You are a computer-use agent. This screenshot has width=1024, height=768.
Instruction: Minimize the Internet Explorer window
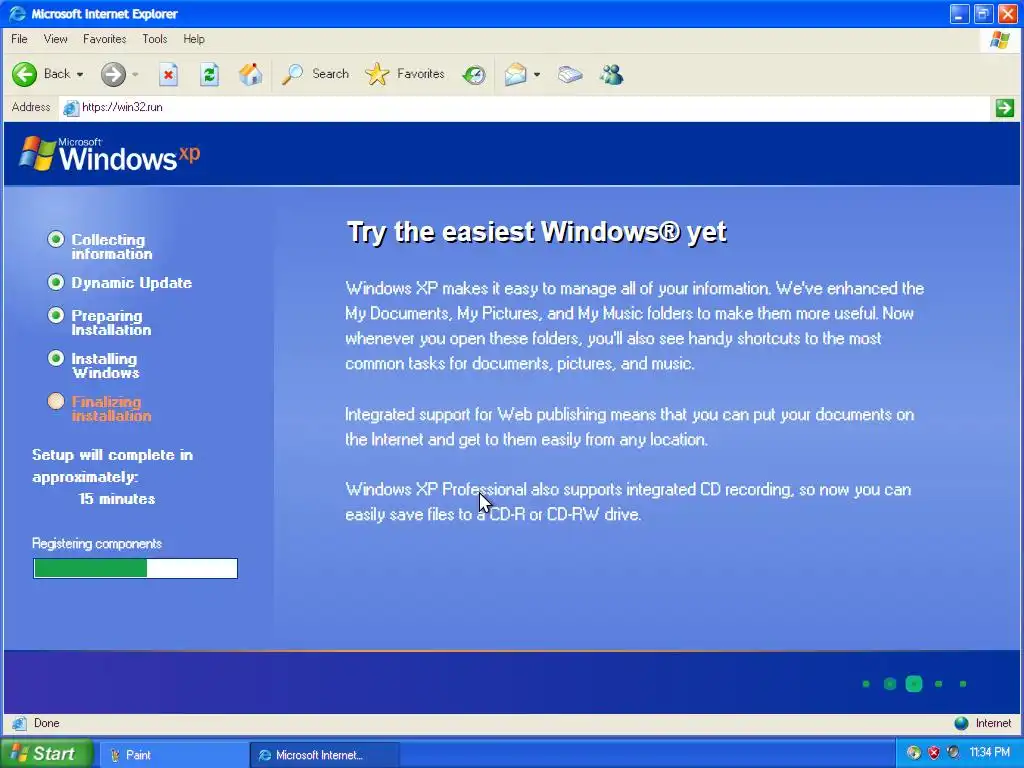tap(959, 14)
